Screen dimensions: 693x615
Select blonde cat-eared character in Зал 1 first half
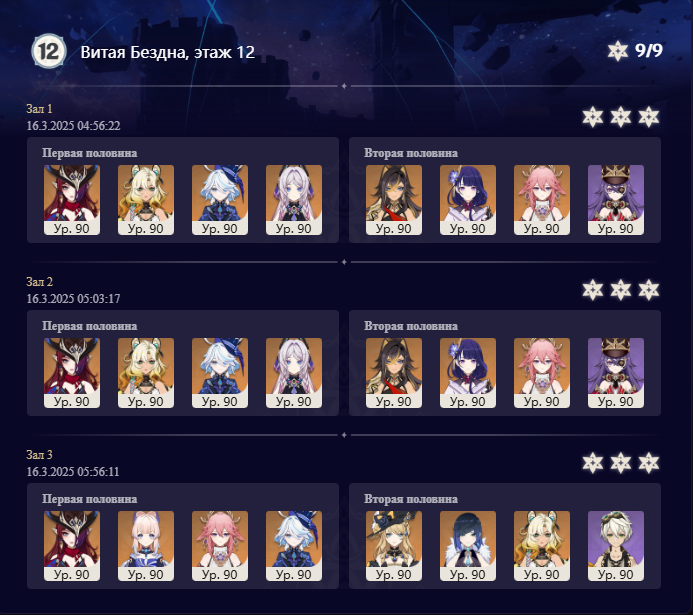pos(146,200)
